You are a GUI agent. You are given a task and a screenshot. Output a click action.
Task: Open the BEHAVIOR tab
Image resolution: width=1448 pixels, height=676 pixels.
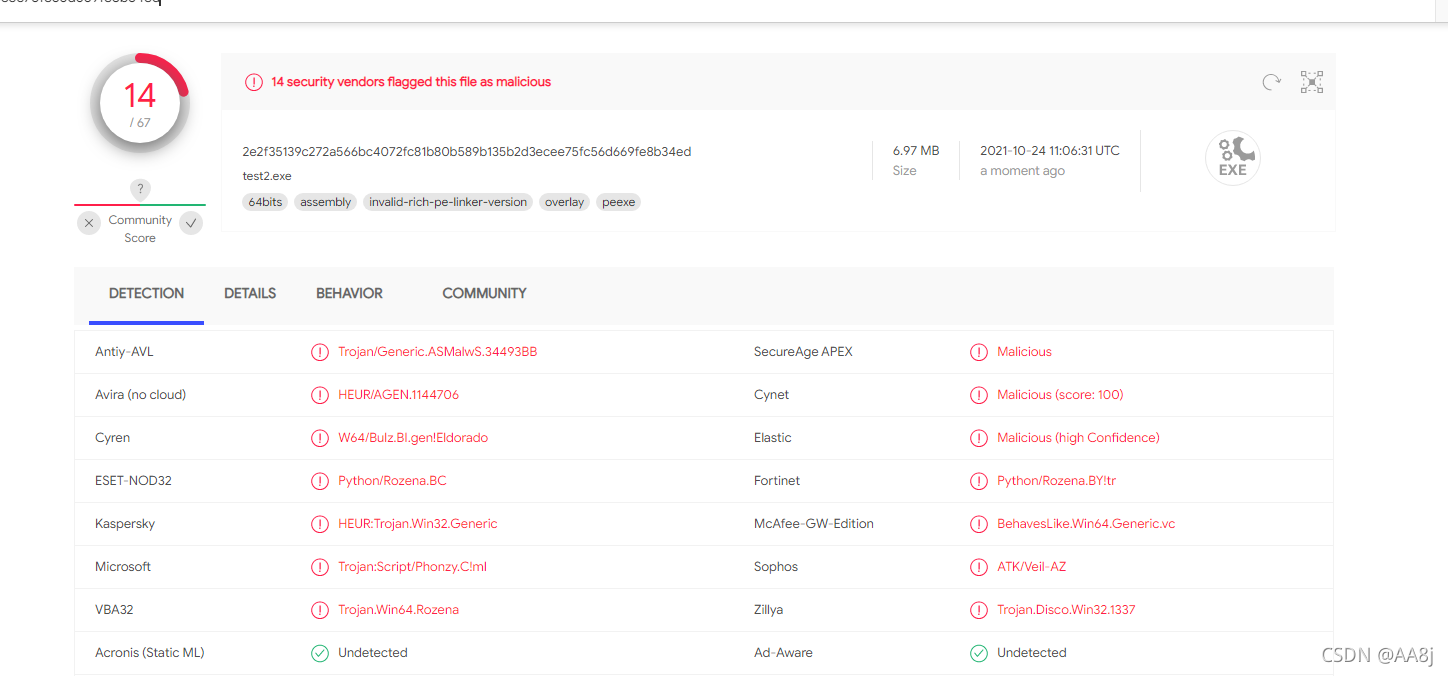[x=349, y=294]
